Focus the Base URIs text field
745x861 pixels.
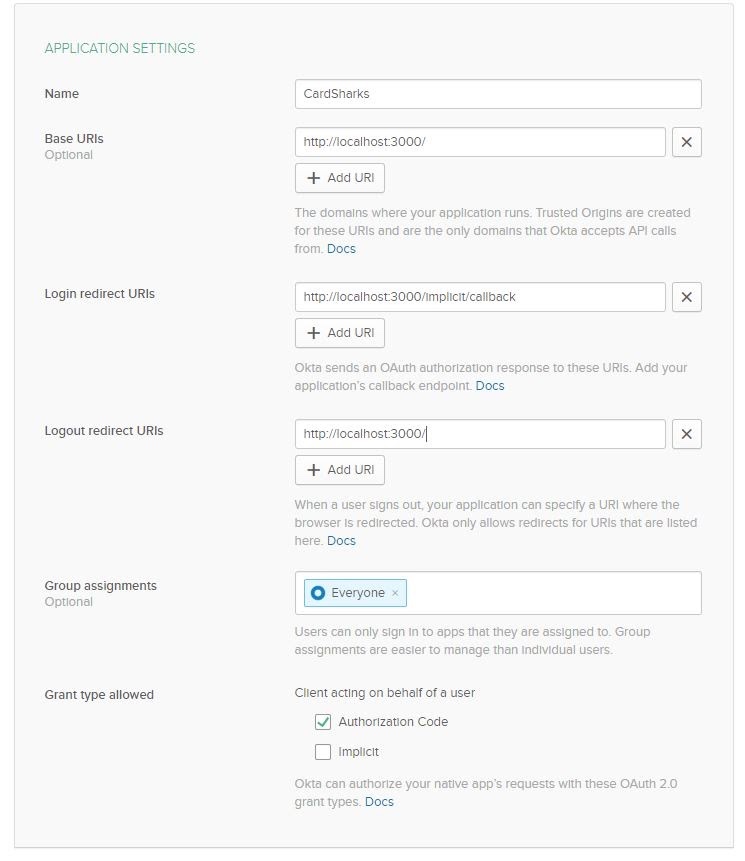[x=480, y=142]
